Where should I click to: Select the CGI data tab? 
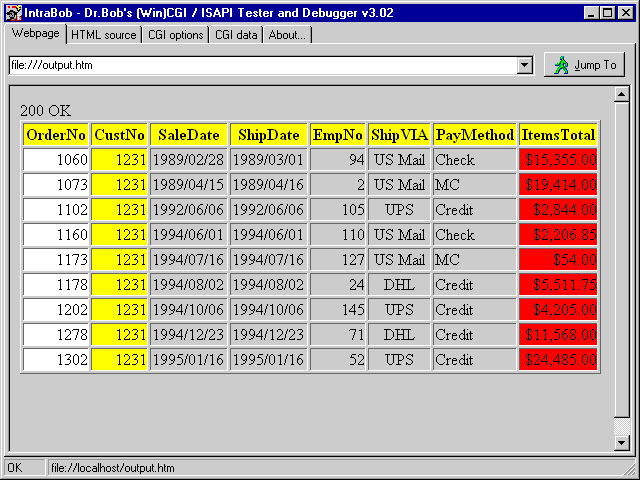coord(236,35)
